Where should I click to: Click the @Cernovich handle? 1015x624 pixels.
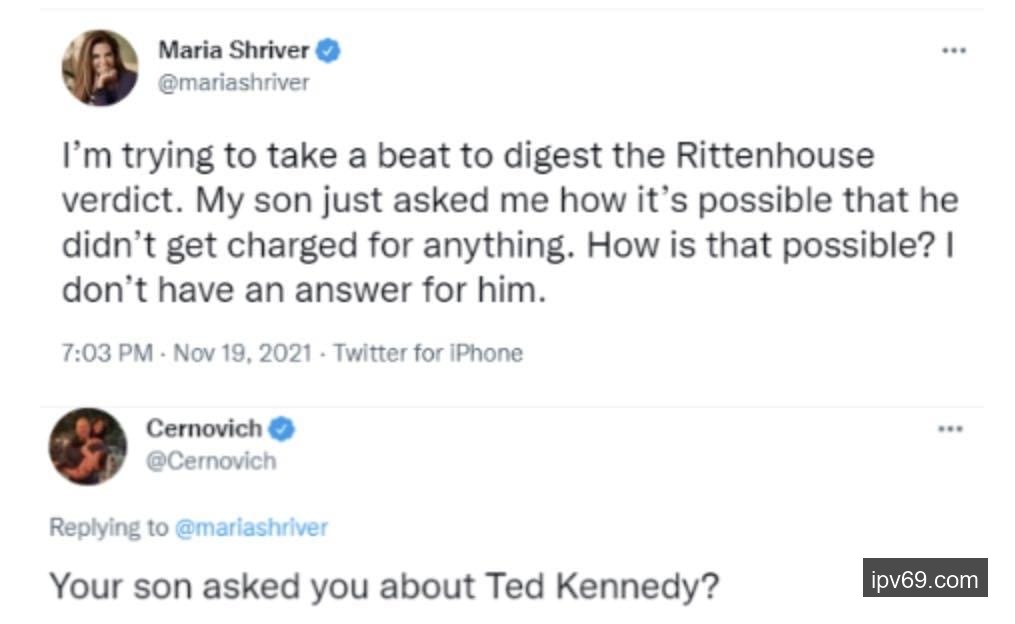211,461
